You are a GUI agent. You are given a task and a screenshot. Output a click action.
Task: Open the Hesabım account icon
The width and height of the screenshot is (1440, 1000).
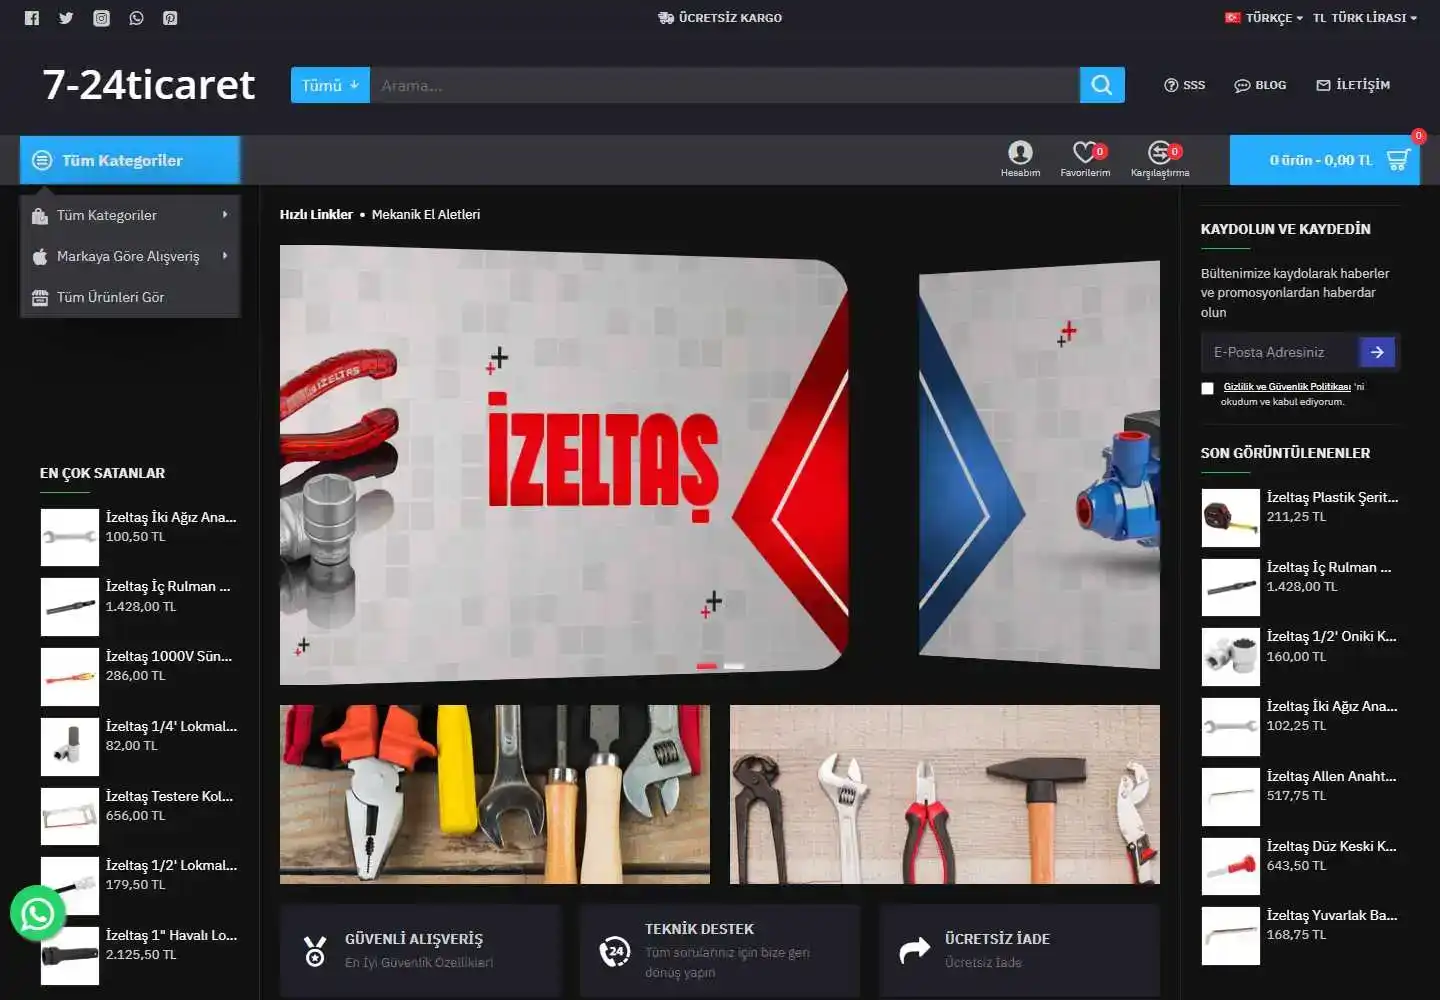pos(1020,152)
